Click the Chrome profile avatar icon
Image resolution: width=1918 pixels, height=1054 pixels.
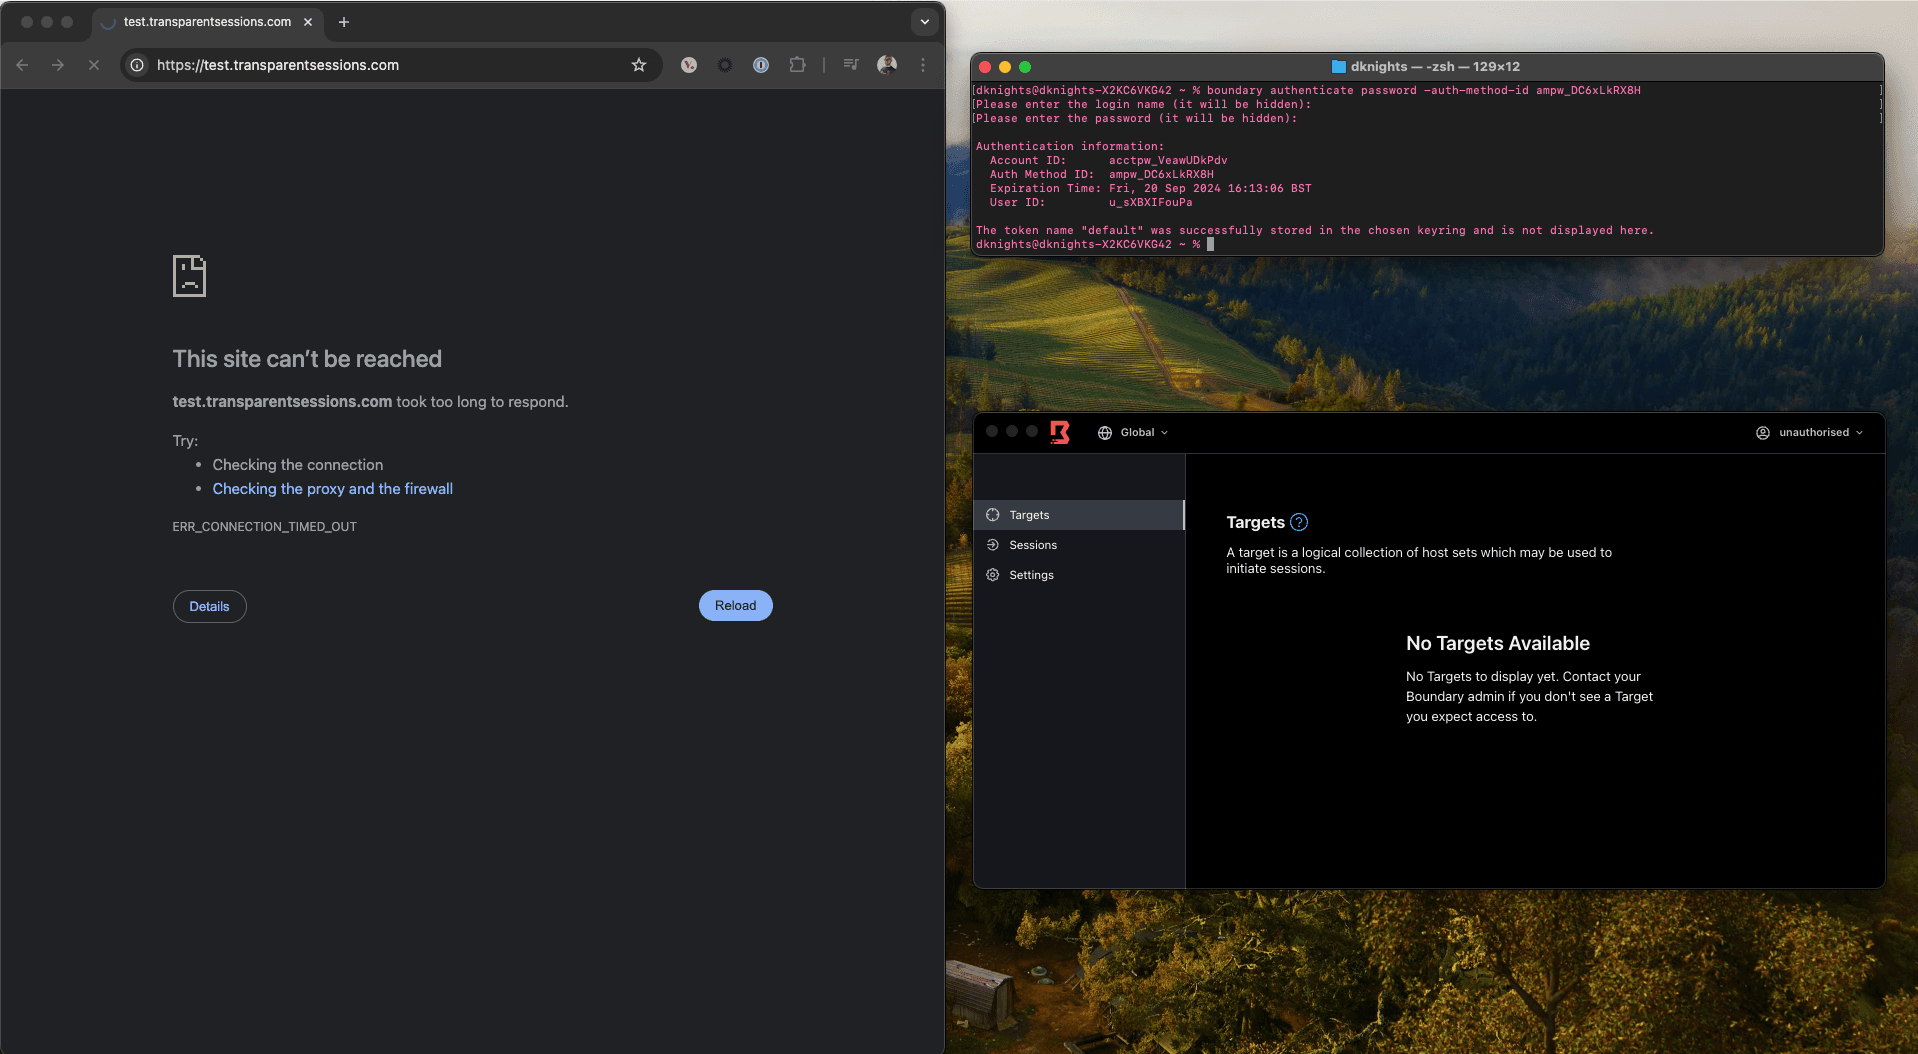(886, 65)
